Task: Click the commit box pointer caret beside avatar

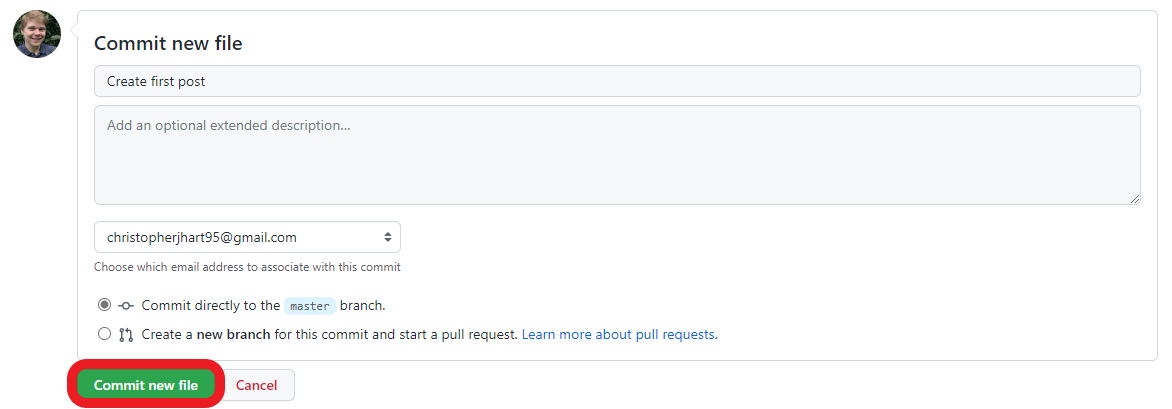Action: point(73,34)
